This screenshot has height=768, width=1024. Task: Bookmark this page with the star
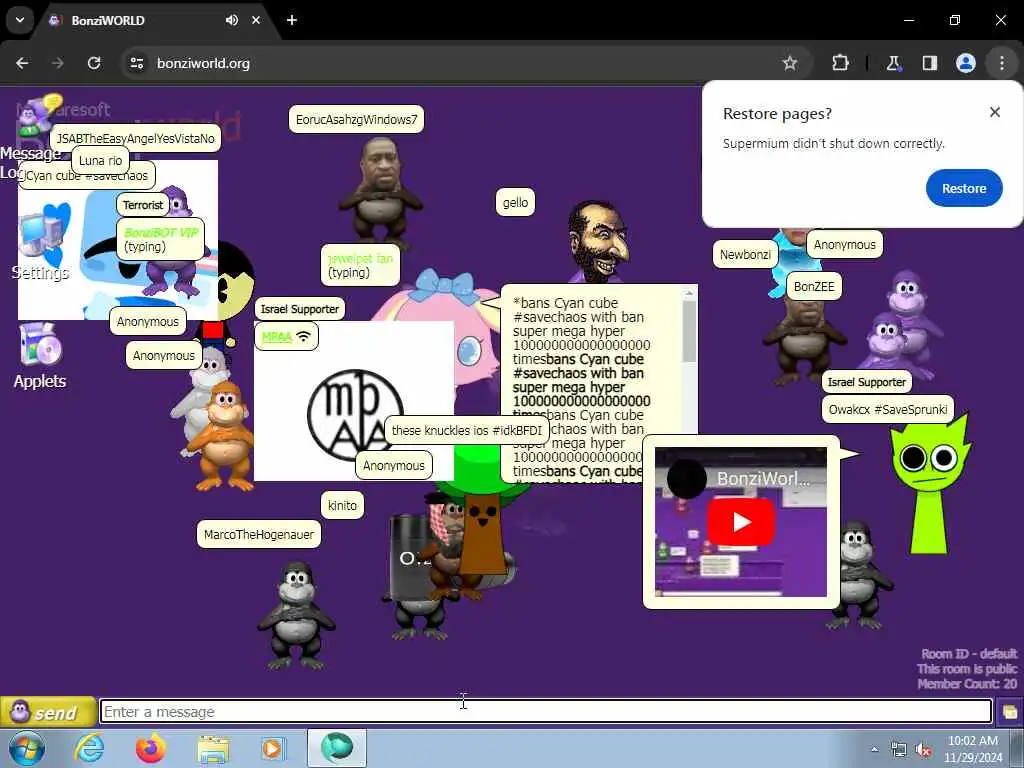coord(790,63)
